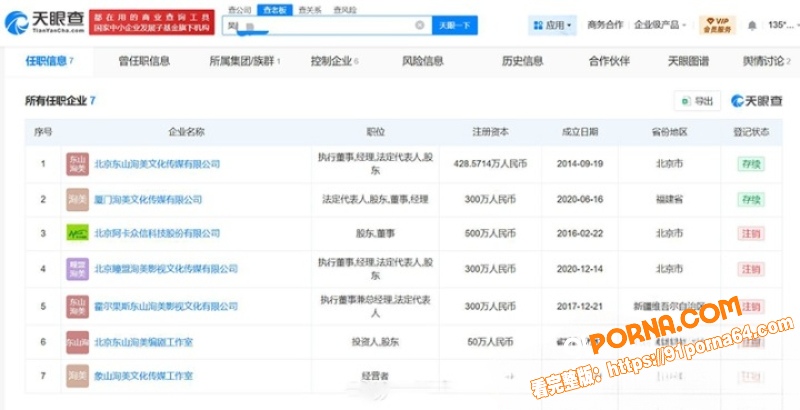The height and width of the screenshot is (410, 800).
Task: Click green logo of 北京阿卡众信科技股份有限公司
Action: [78, 234]
